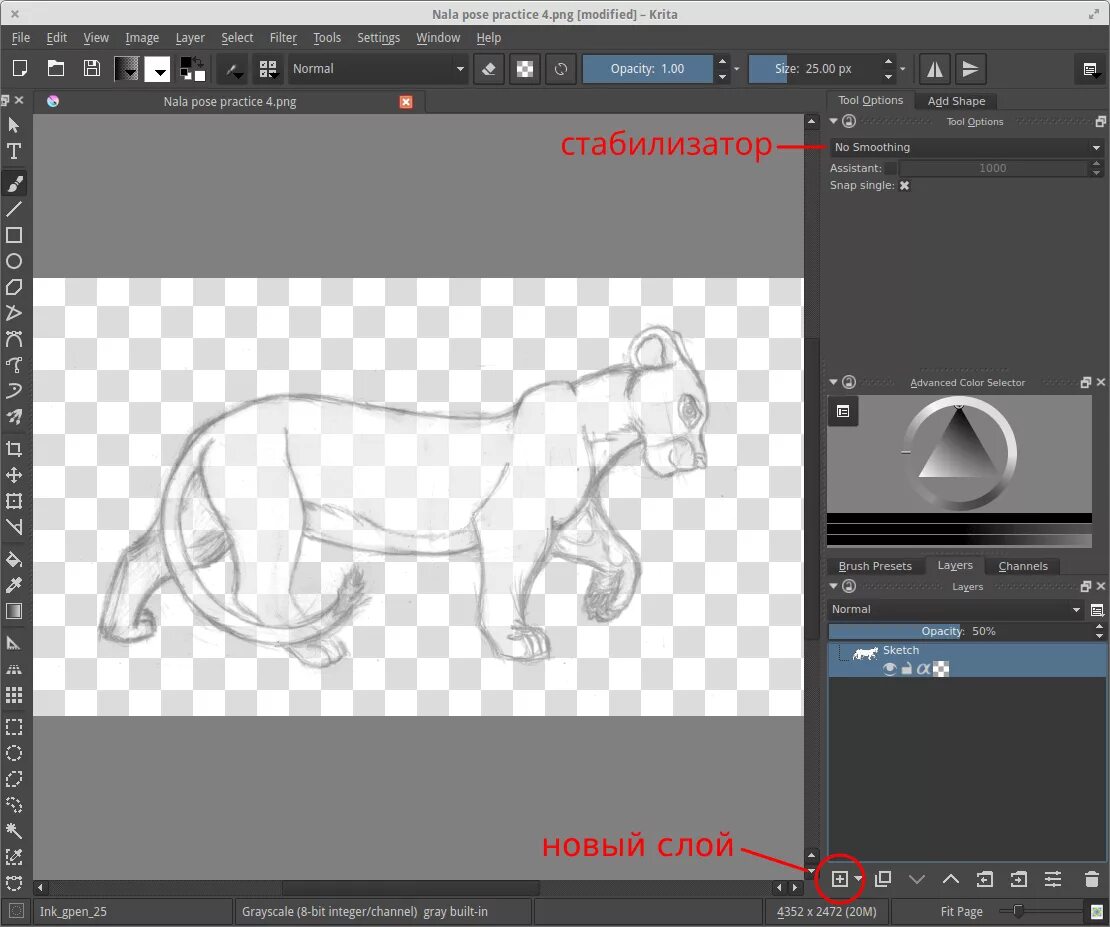Move layer up in the stack
The image size is (1110, 927).
pyautogui.click(x=951, y=879)
